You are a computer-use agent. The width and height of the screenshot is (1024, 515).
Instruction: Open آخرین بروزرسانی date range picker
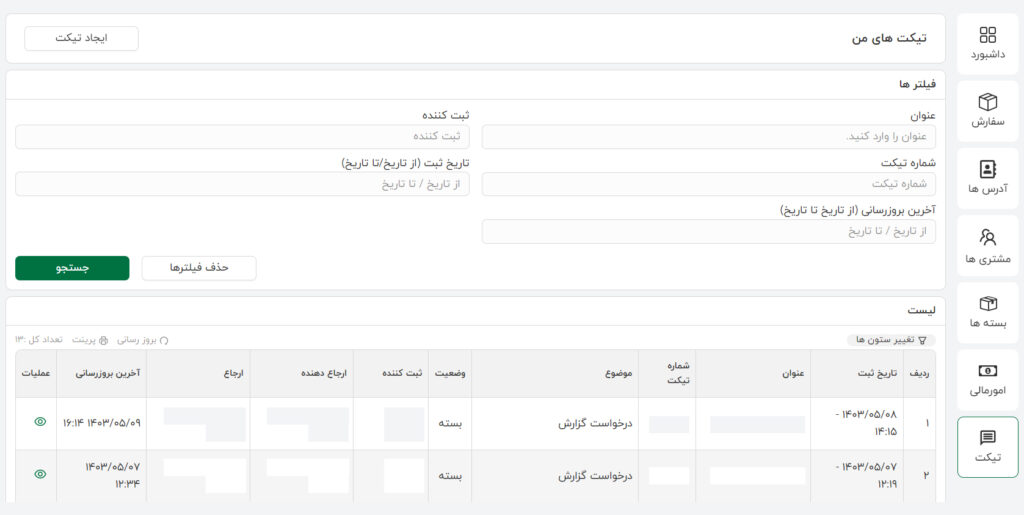tap(708, 232)
